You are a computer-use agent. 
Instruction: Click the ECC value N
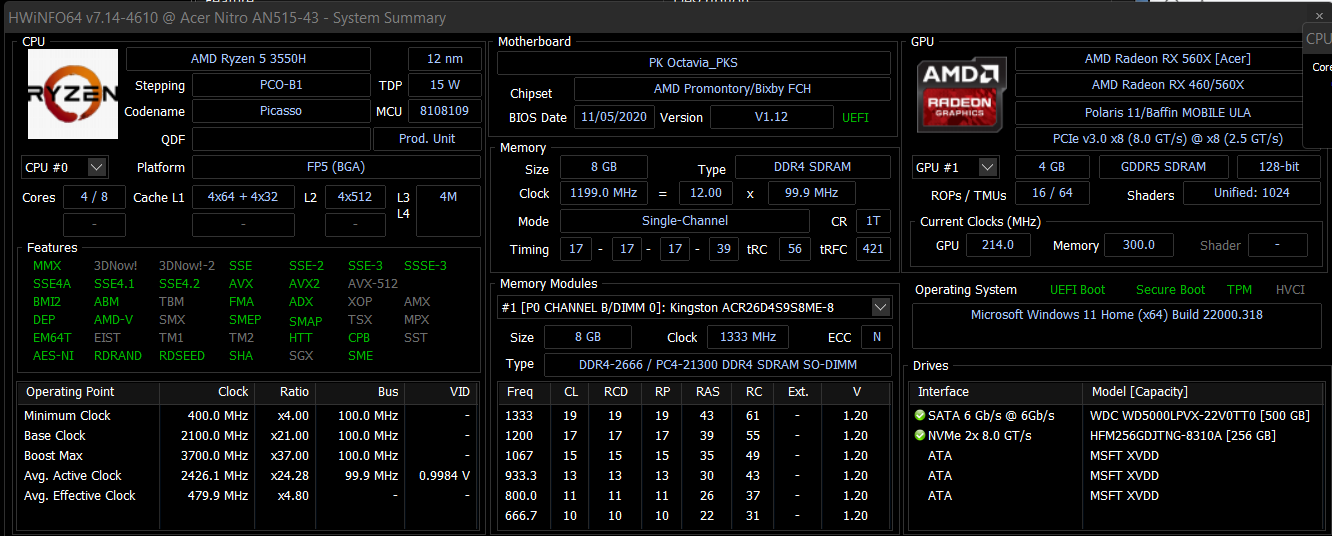pos(876,337)
